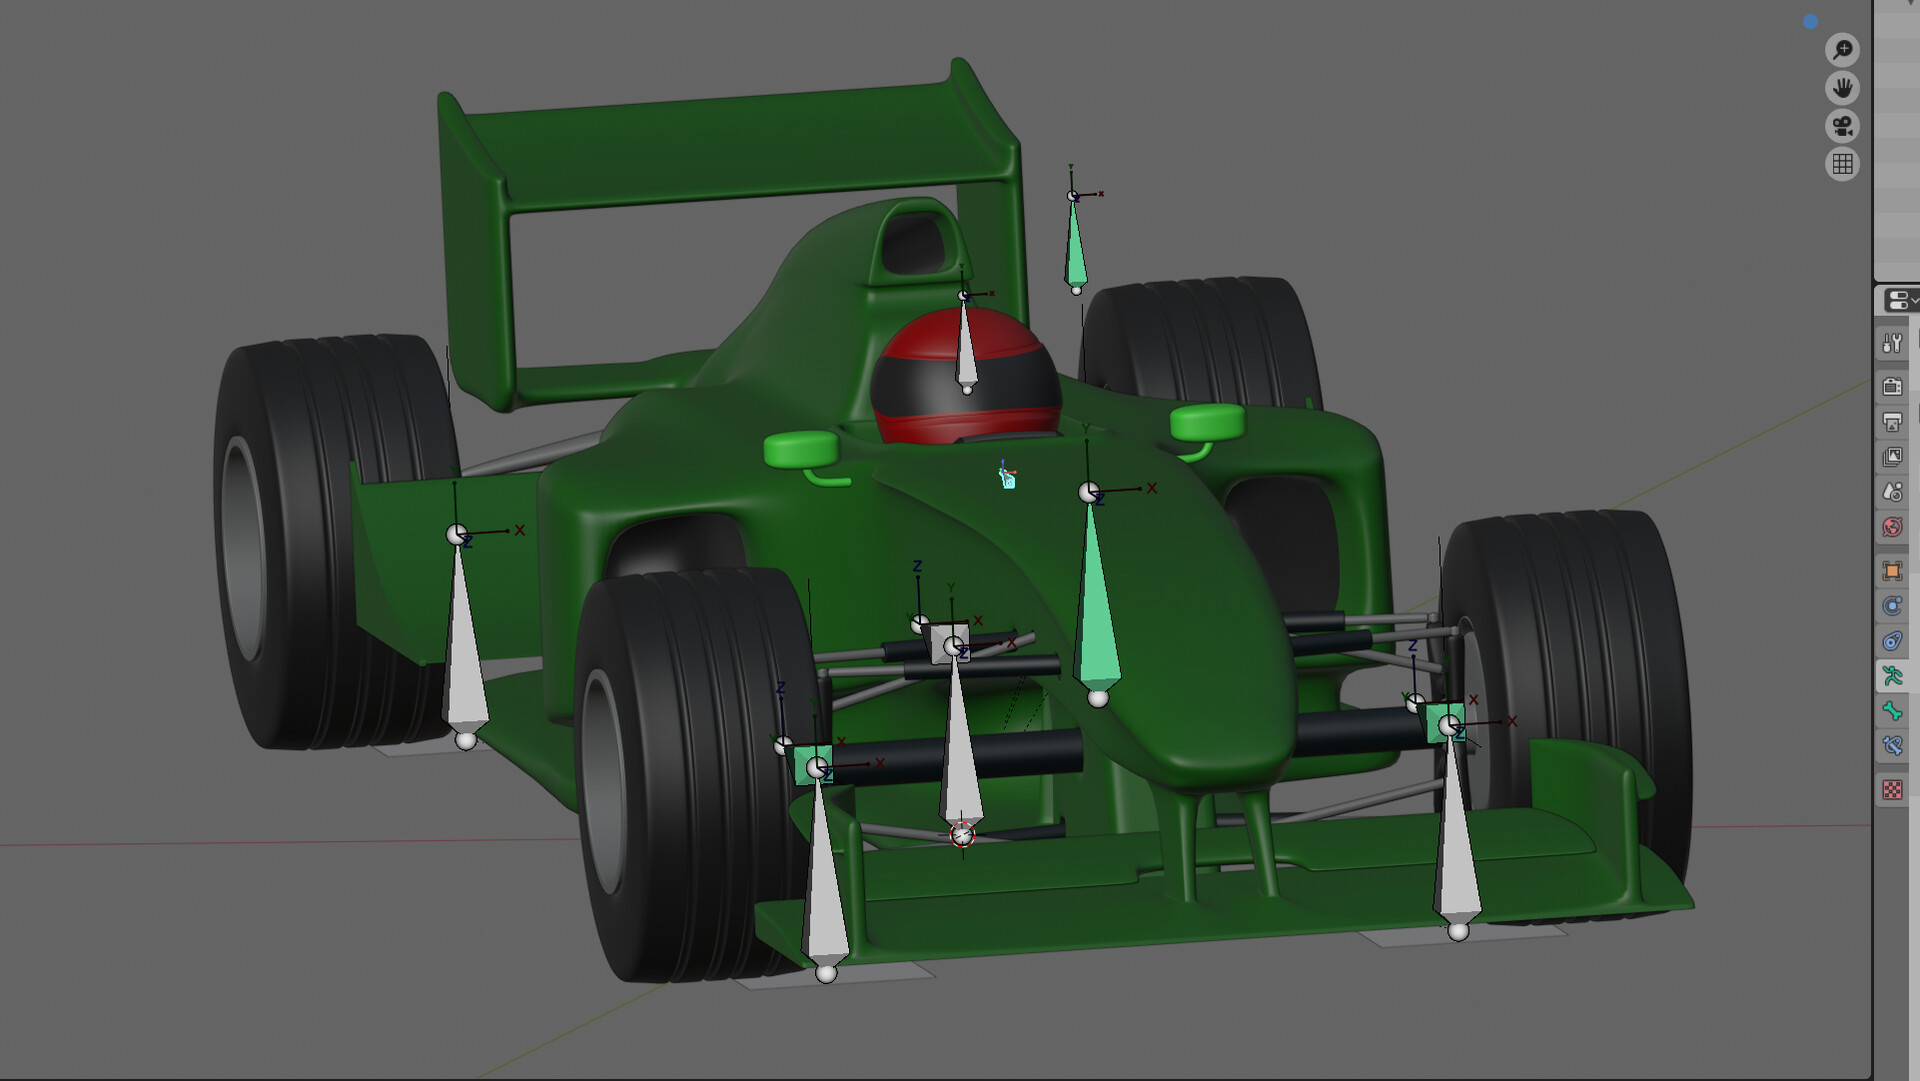Open the editor type dropdown
This screenshot has width=1920, height=1081.
[x=1897, y=300]
